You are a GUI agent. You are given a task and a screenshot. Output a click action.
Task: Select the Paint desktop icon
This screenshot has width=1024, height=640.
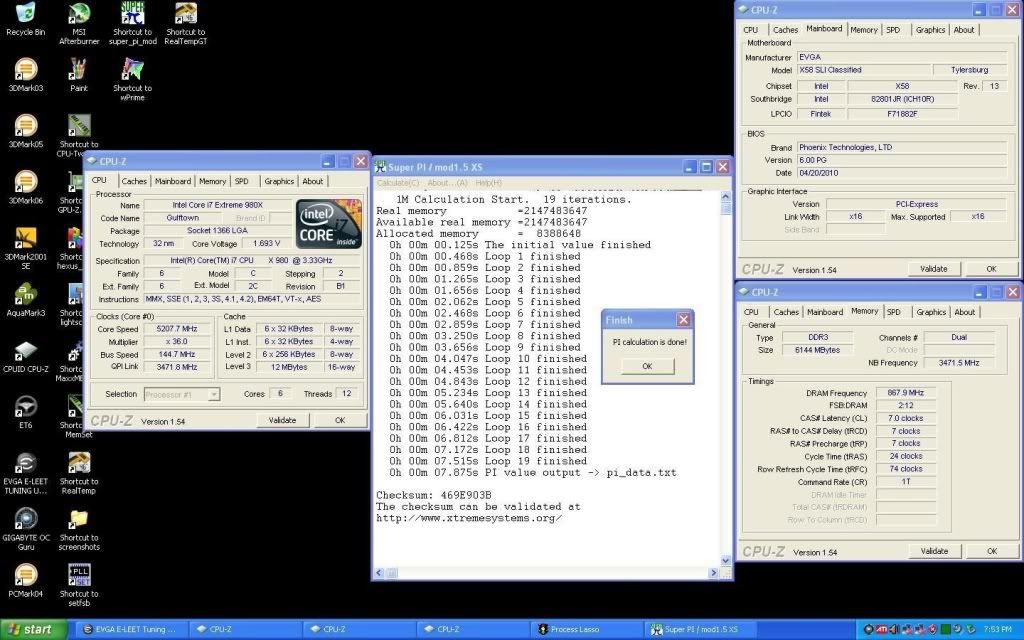click(78, 70)
